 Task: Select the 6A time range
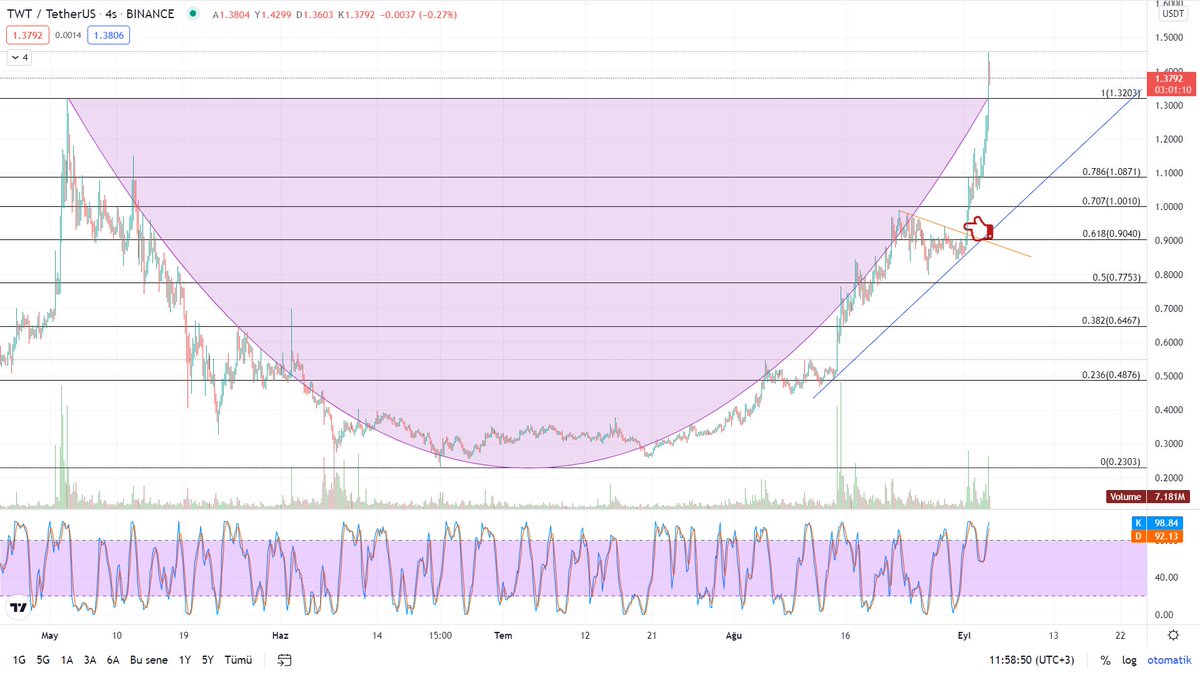tap(113, 660)
